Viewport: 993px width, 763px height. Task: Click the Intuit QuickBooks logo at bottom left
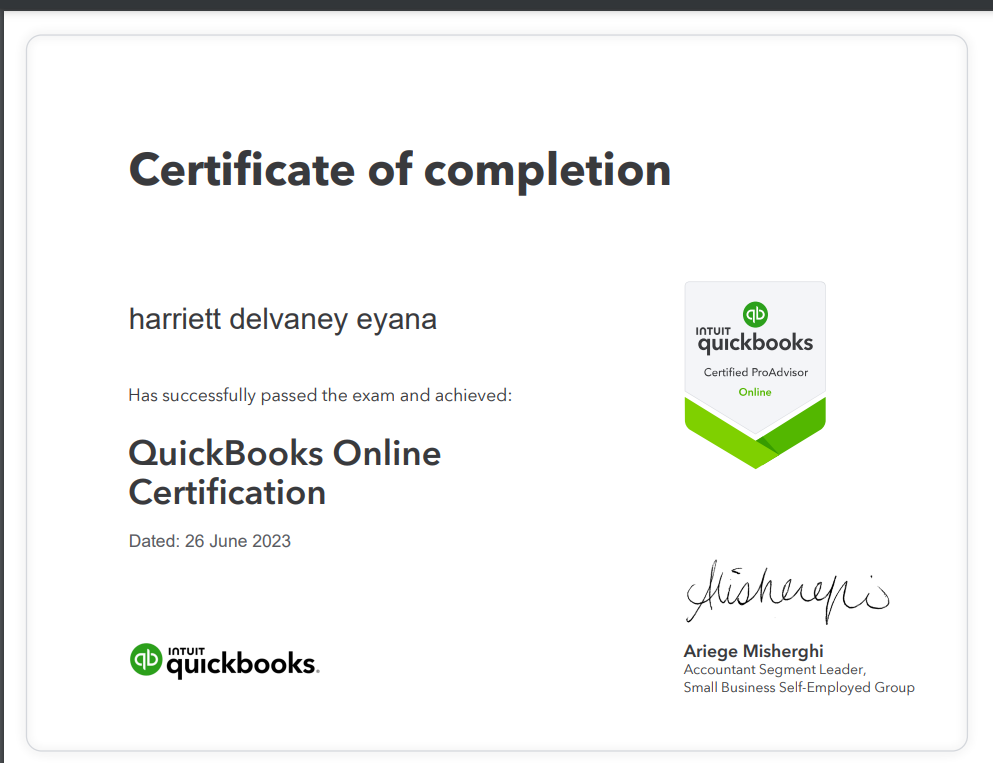pos(224,661)
